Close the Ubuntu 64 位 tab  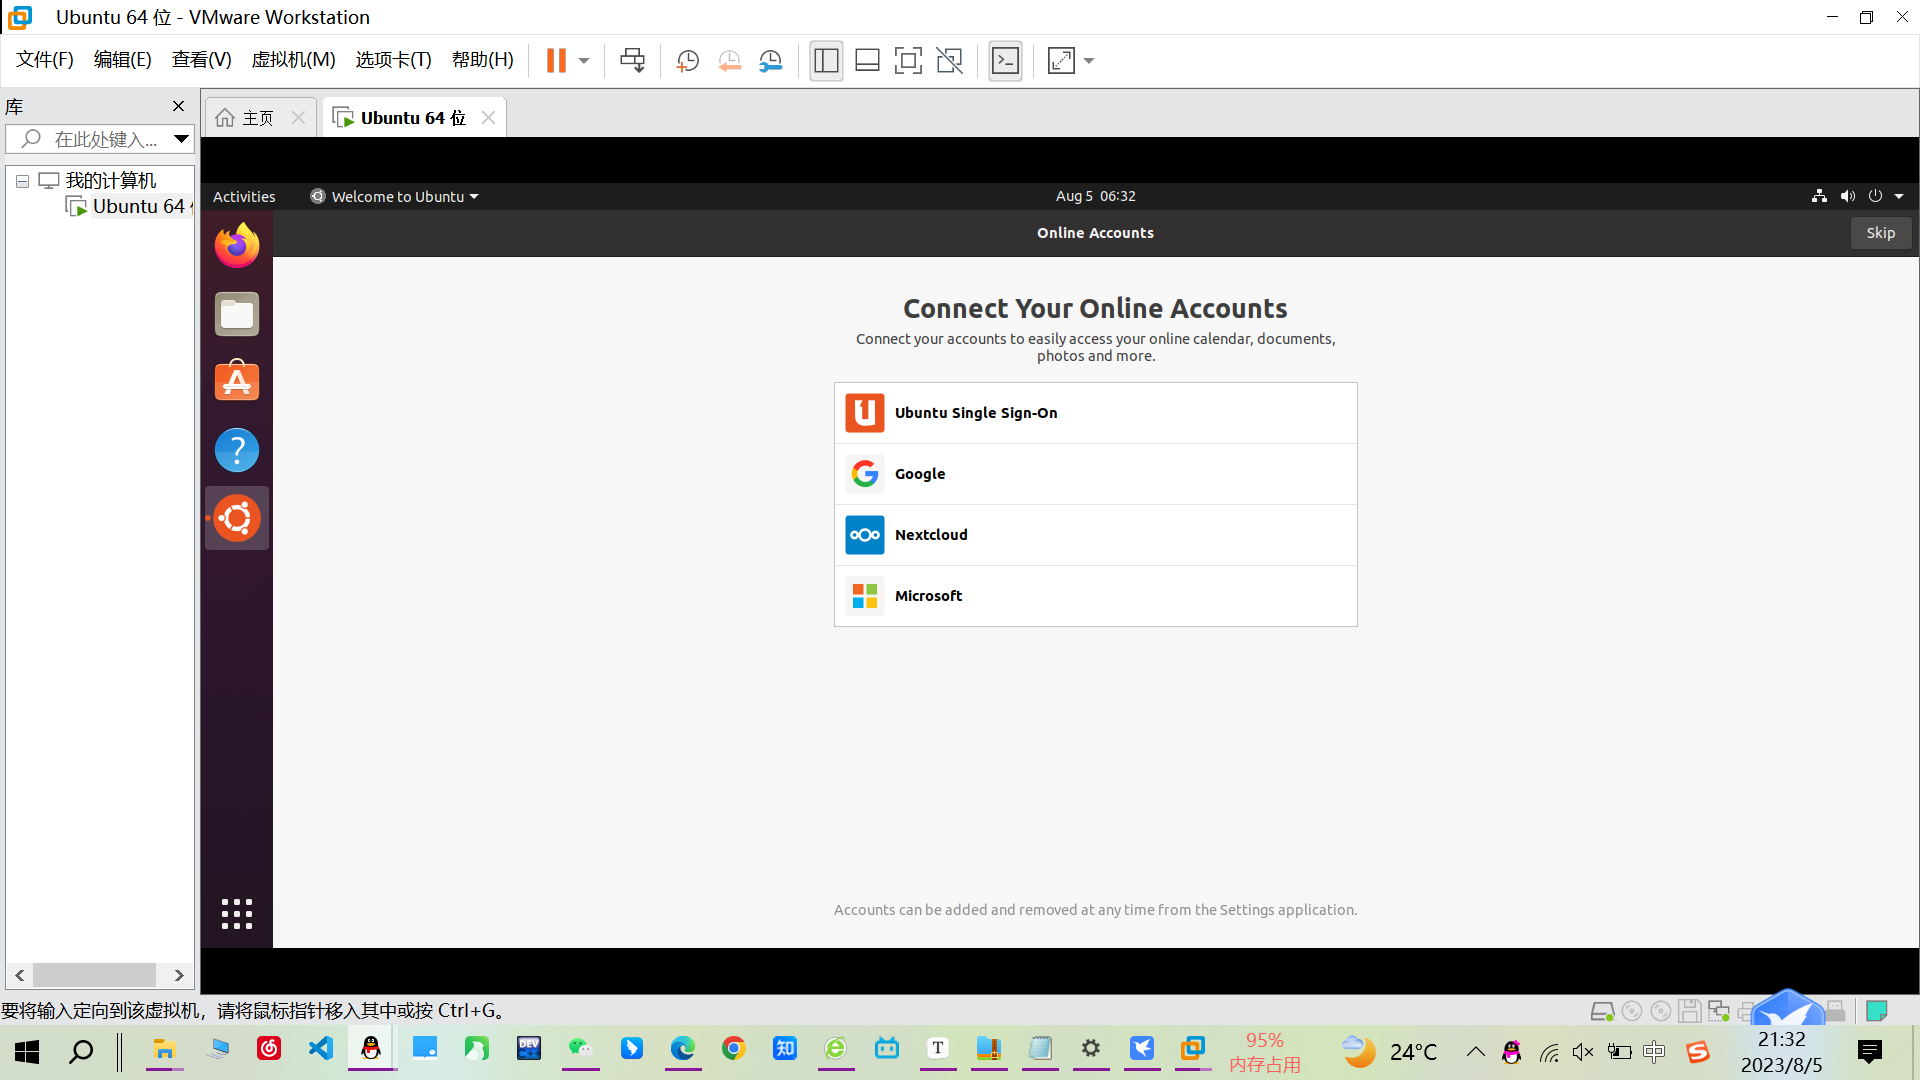488,118
